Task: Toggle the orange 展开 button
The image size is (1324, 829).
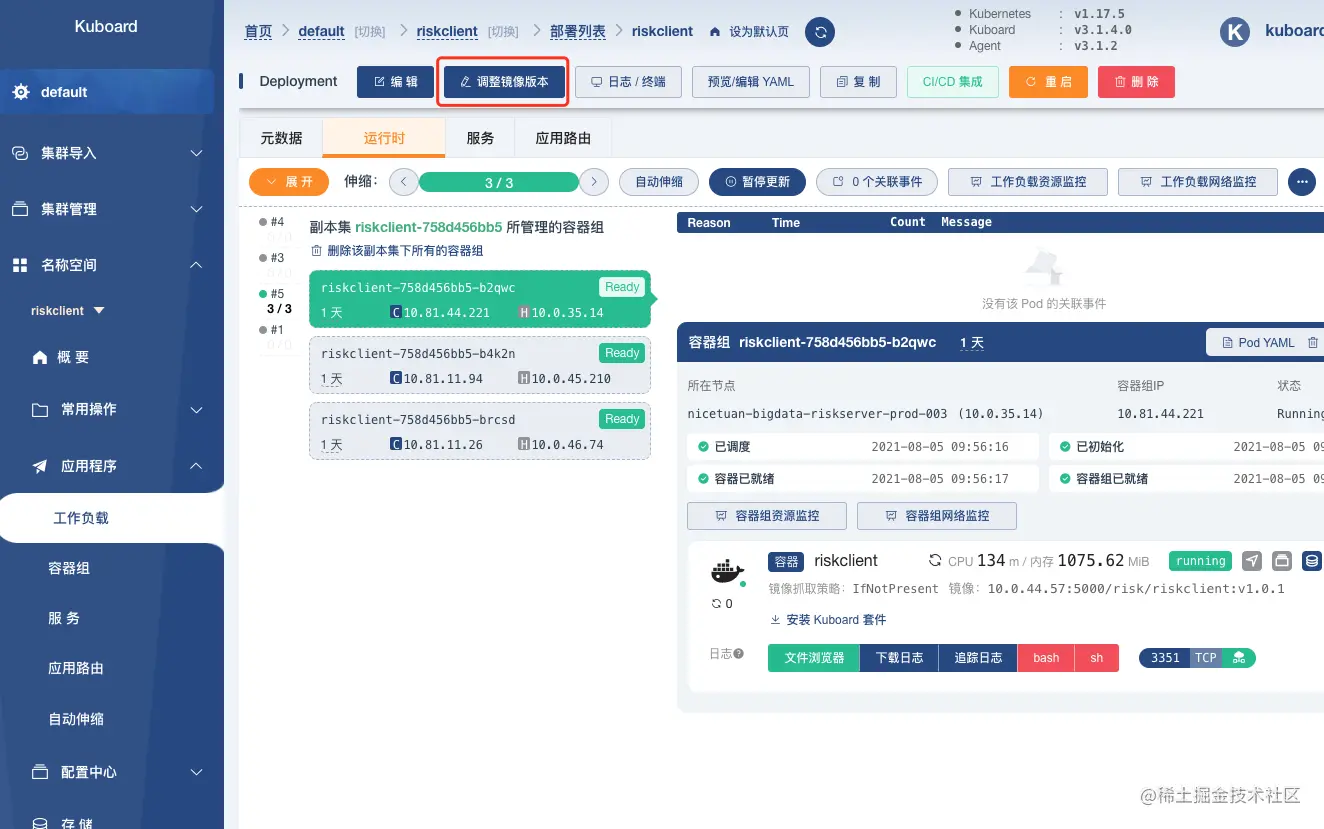Action: pyautogui.click(x=289, y=182)
